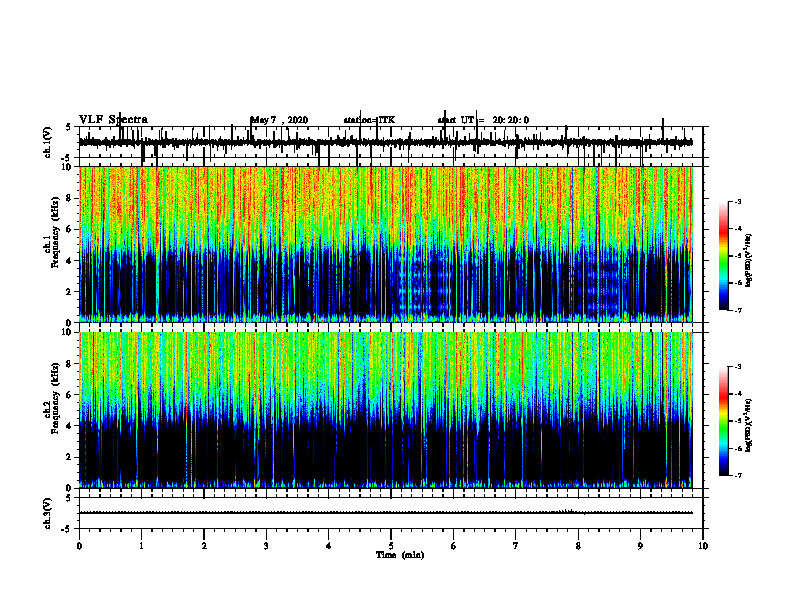Click the 'Time (min)' axis title
Viewport: 792px width, 612px height.
pos(400,555)
